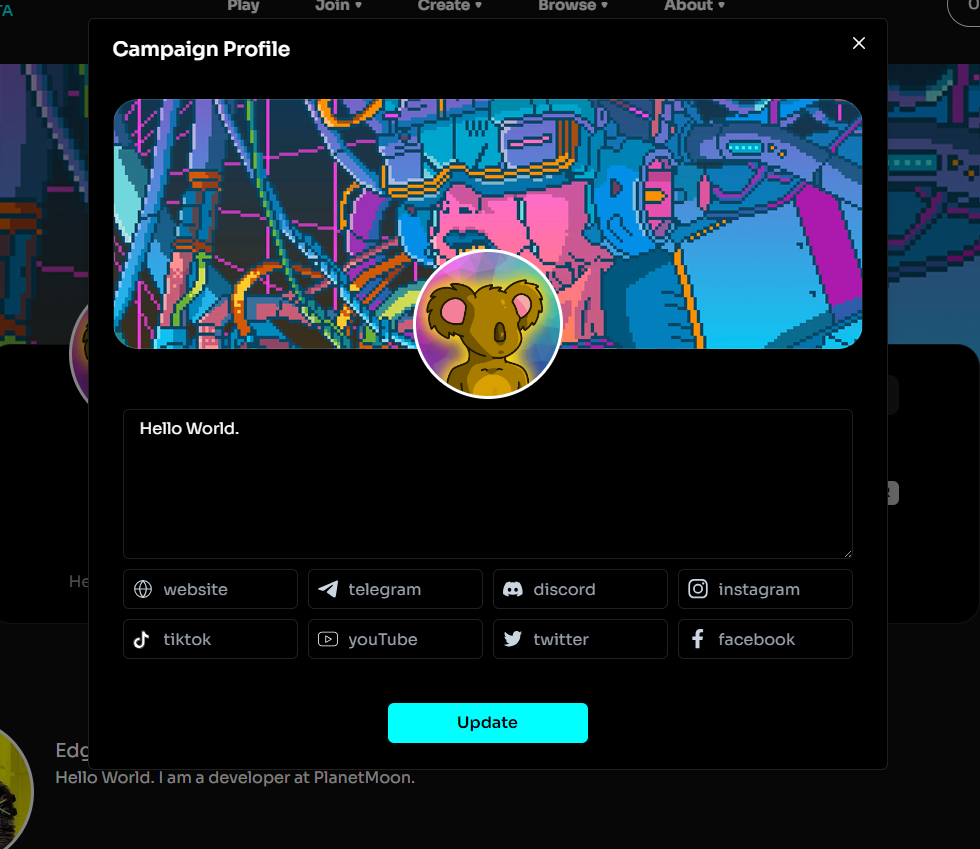
Task: Click the twitter link field label
Action: (560, 639)
